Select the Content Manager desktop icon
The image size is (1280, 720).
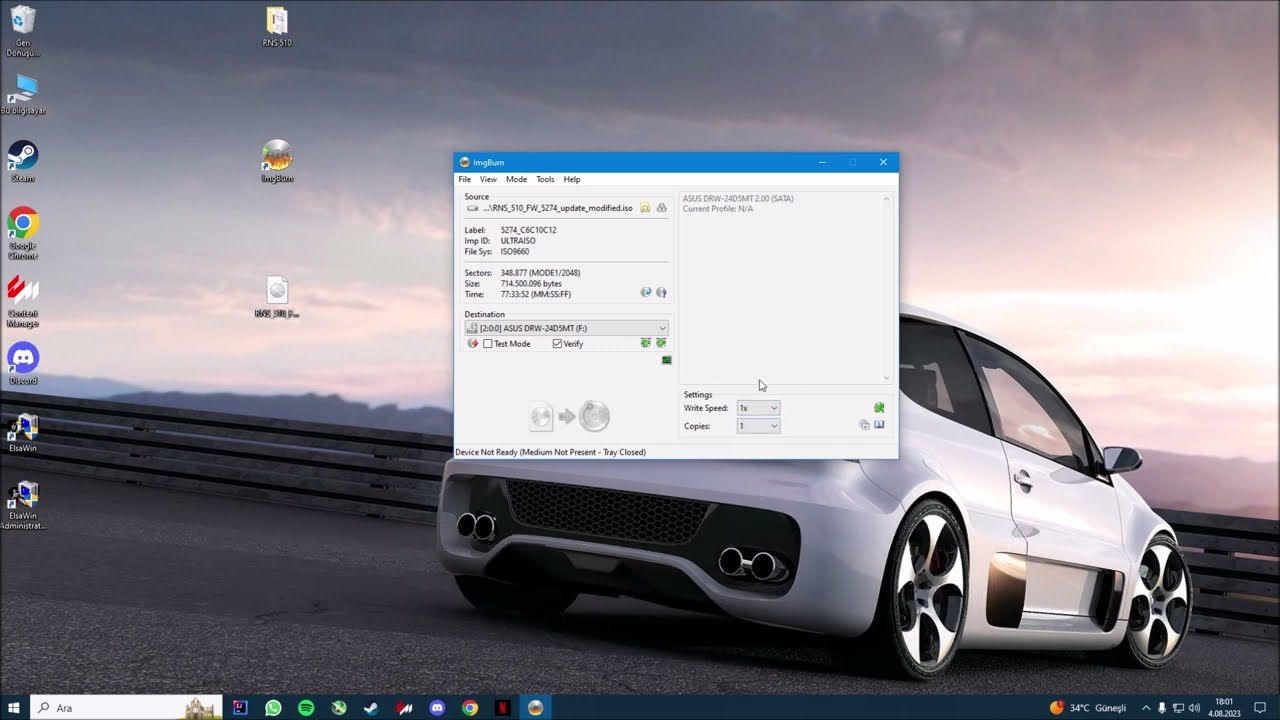coord(22,302)
